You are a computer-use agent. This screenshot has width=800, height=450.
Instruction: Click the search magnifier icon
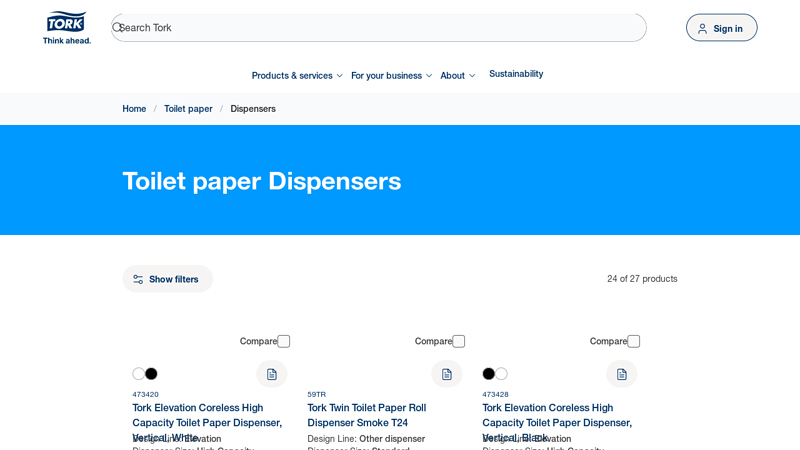click(x=117, y=28)
